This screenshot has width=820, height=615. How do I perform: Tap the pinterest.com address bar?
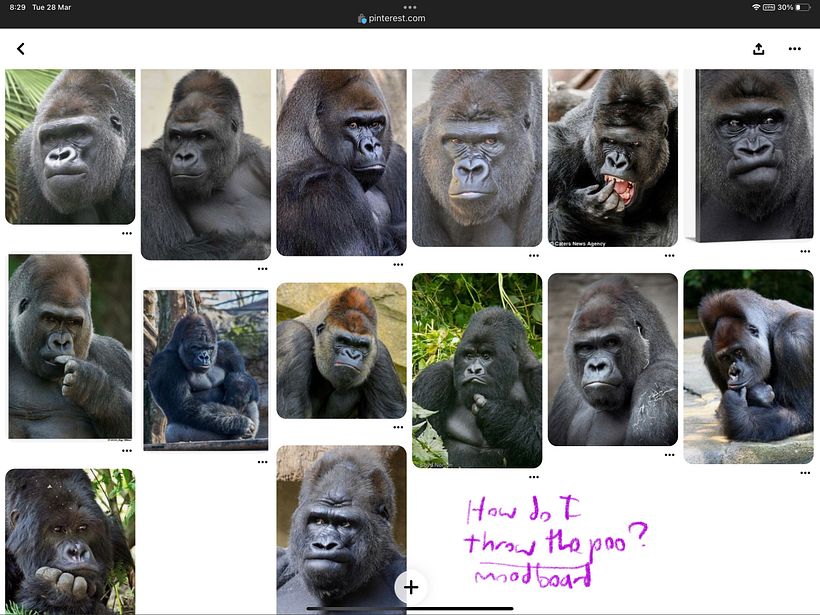tap(392, 18)
